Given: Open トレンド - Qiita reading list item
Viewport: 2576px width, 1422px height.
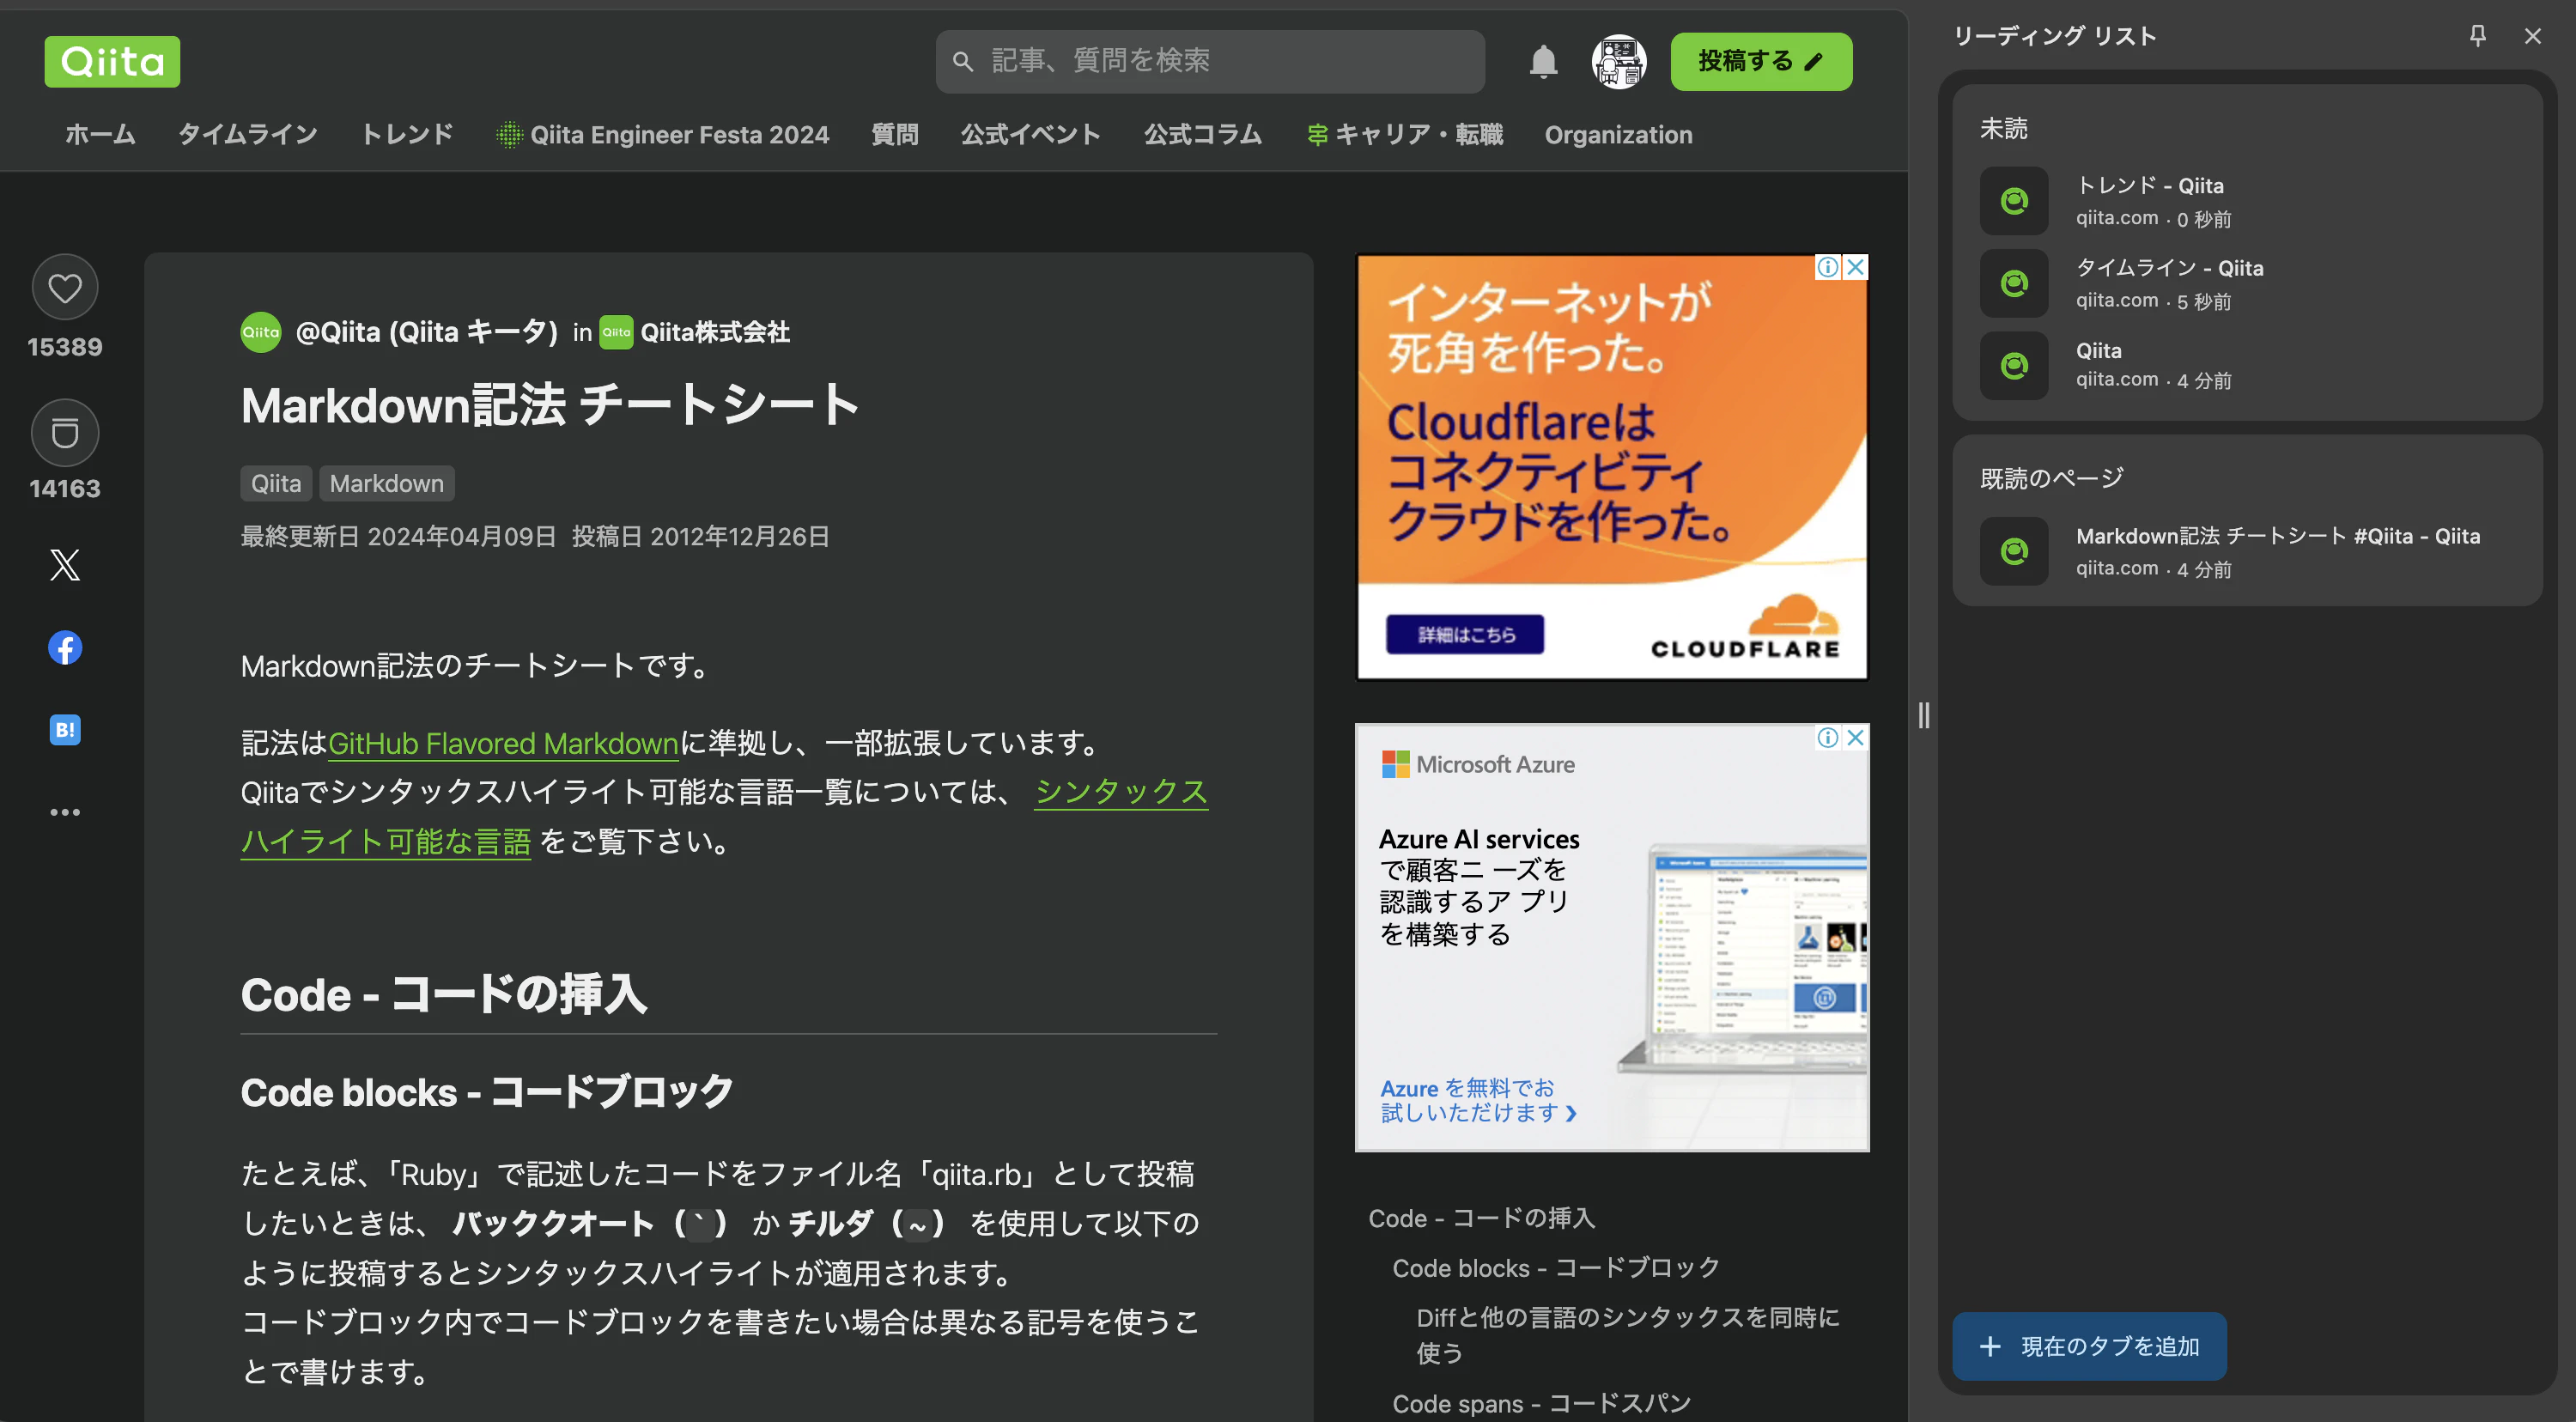Looking at the screenshot, I should tap(2247, 201).
